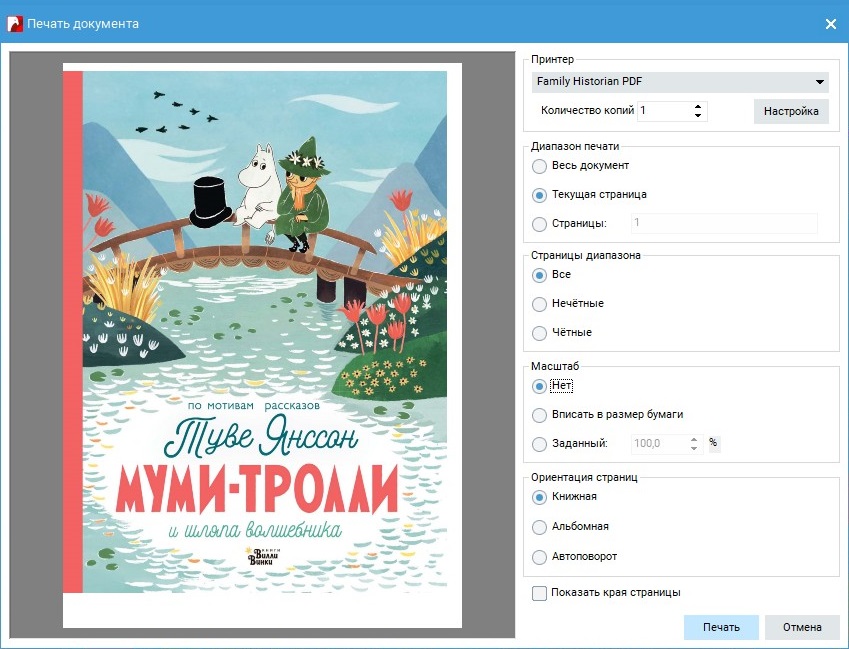This screenshot has height=649, width=849.
Task: Click the pages range input field
Action: point(724,223)
